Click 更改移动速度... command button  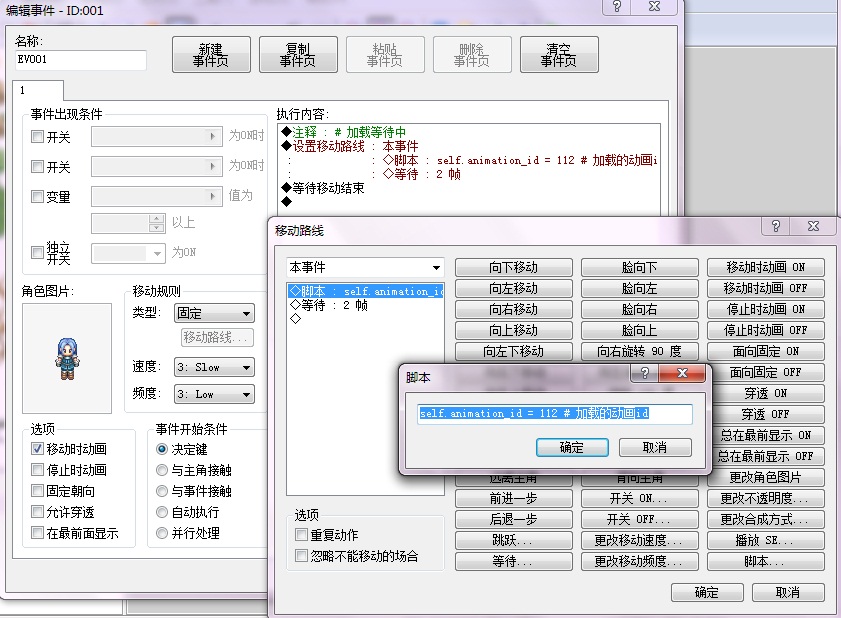[639, 540]
